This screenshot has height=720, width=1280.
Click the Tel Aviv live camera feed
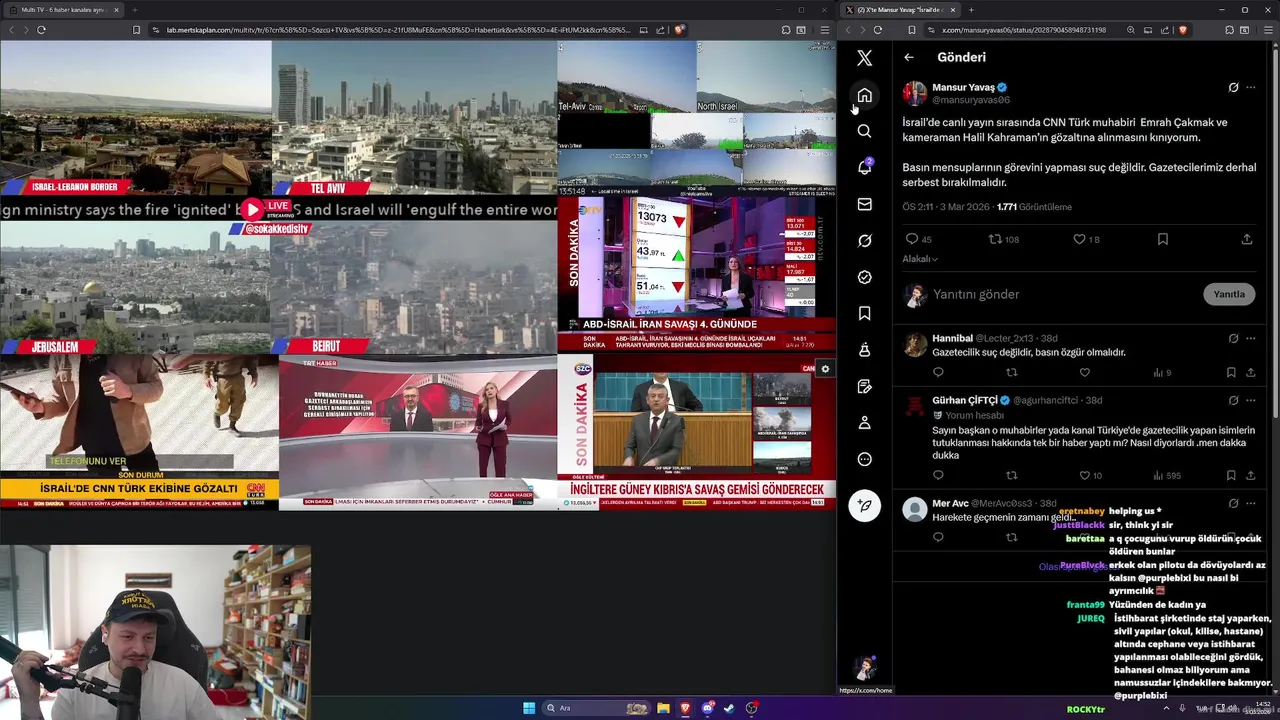click(414, 118)
